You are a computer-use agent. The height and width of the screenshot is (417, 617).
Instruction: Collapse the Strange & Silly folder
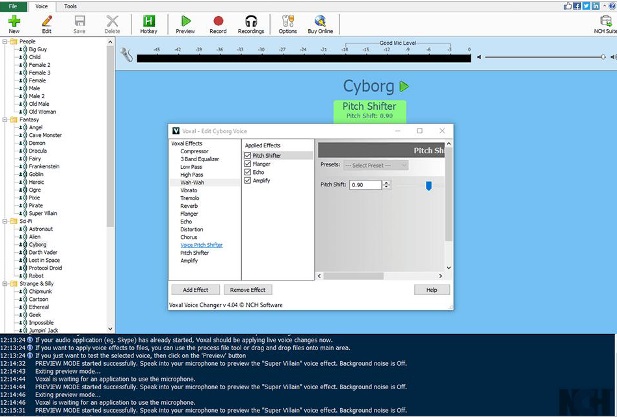(5, 284)
